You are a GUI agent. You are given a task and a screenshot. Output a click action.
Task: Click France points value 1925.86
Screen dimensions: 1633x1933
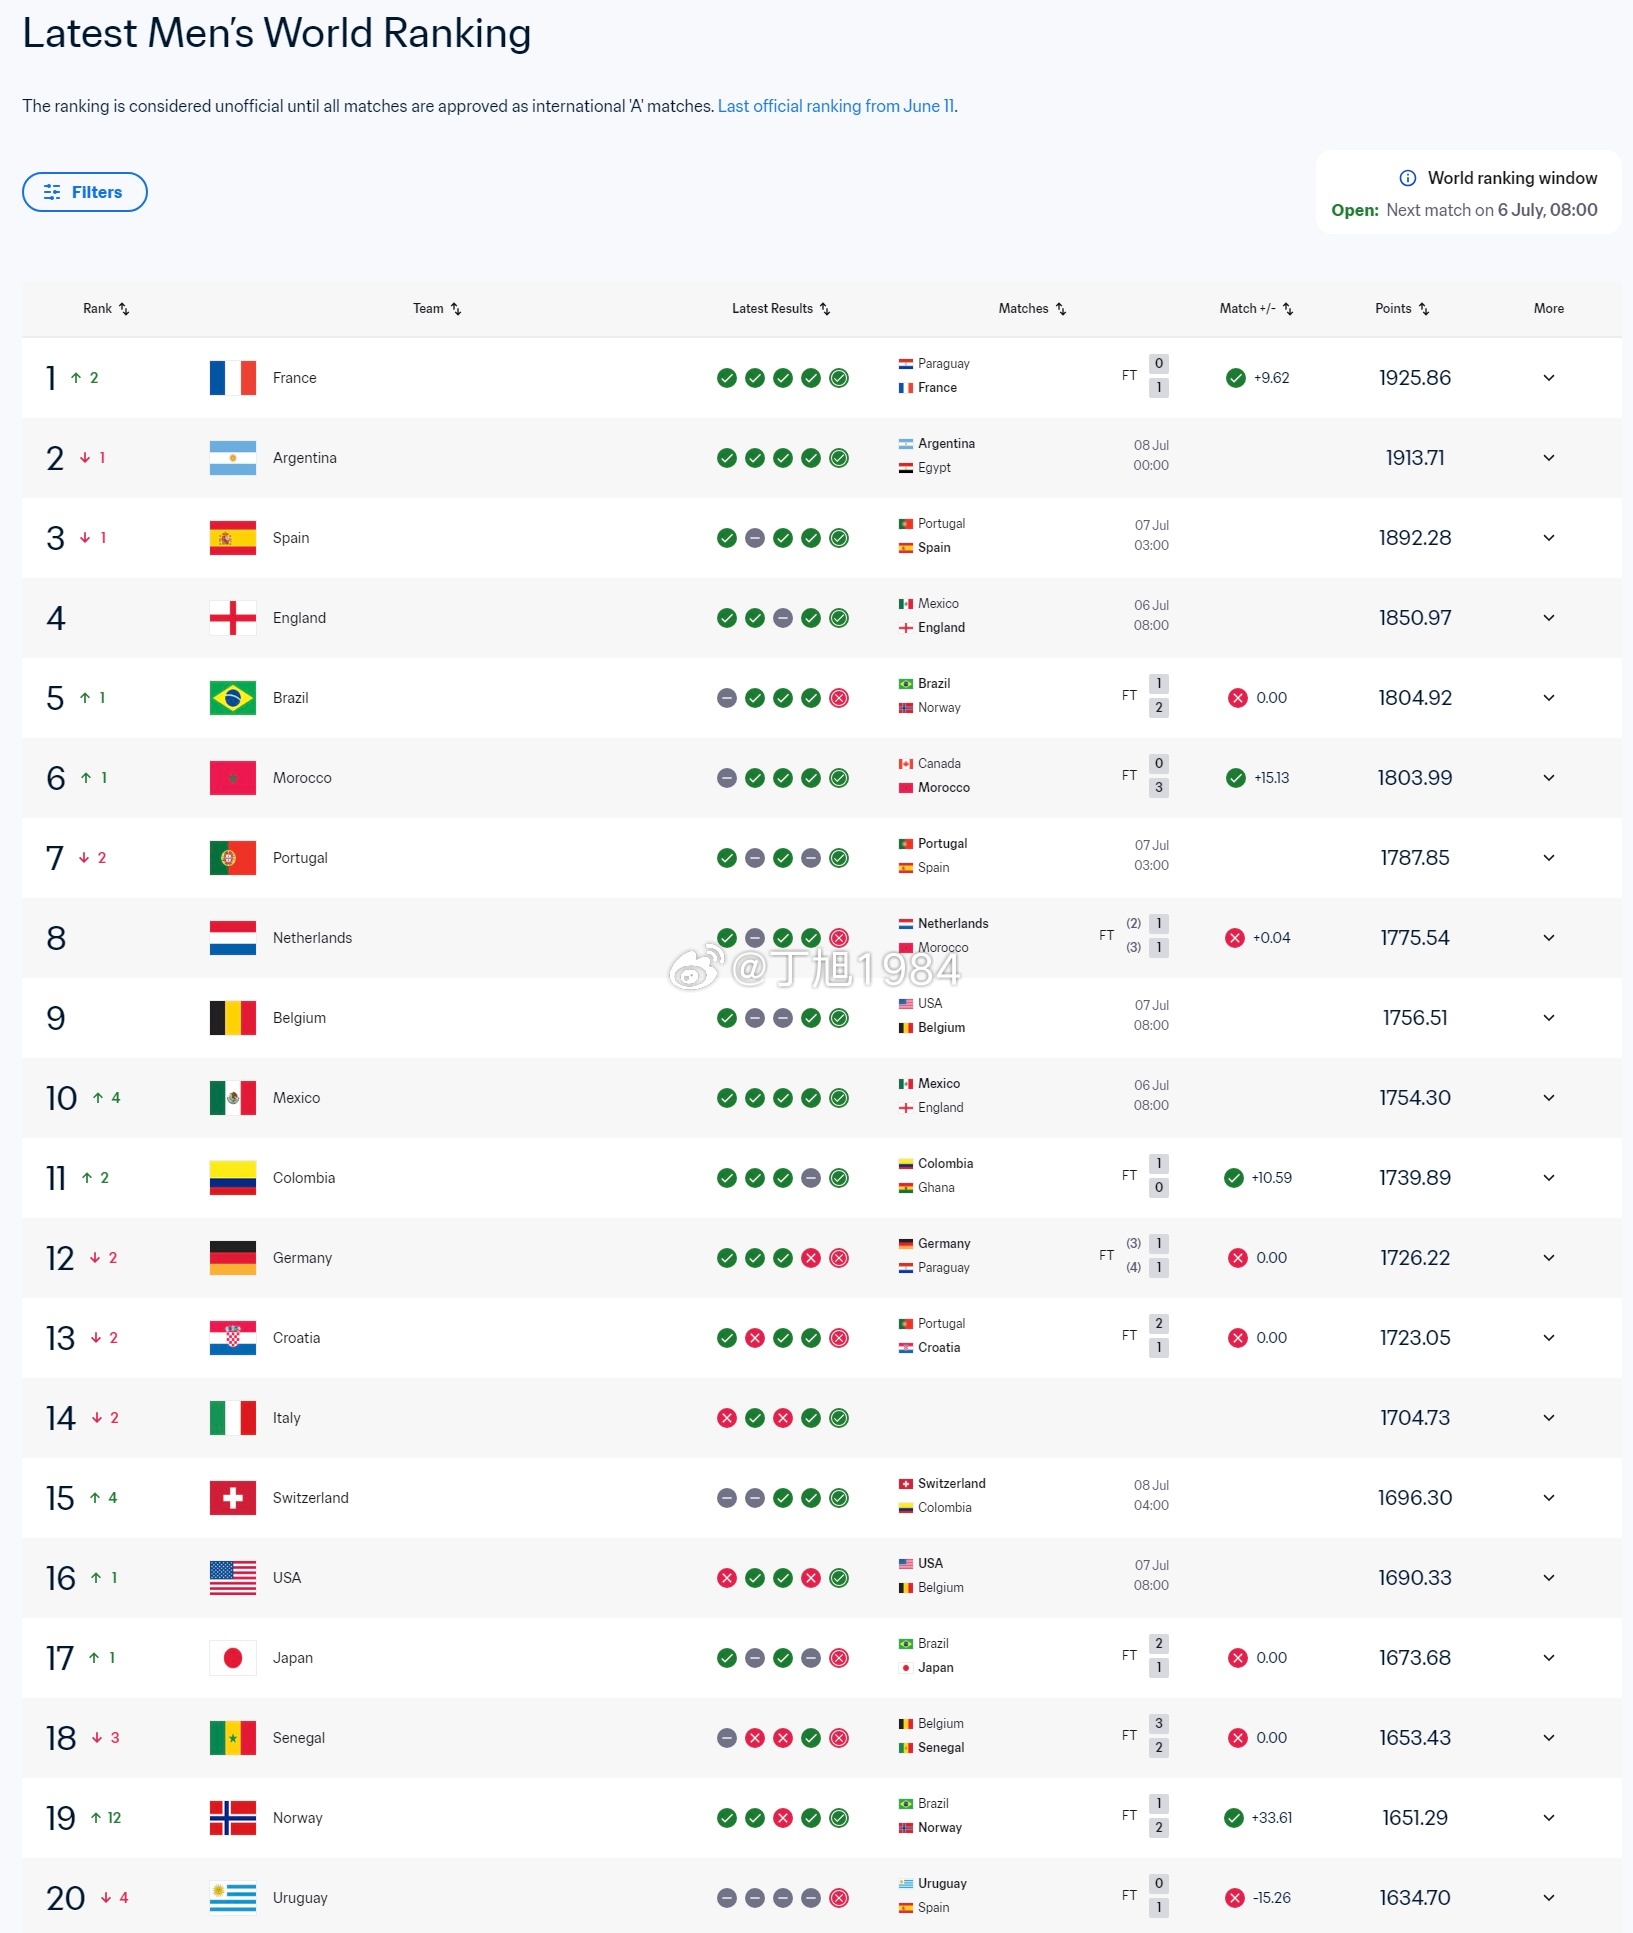tap(1414, 378)
